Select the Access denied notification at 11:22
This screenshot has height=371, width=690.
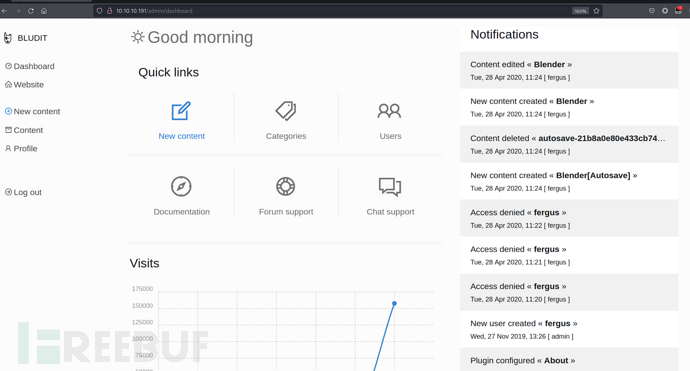tap(569, 218)
